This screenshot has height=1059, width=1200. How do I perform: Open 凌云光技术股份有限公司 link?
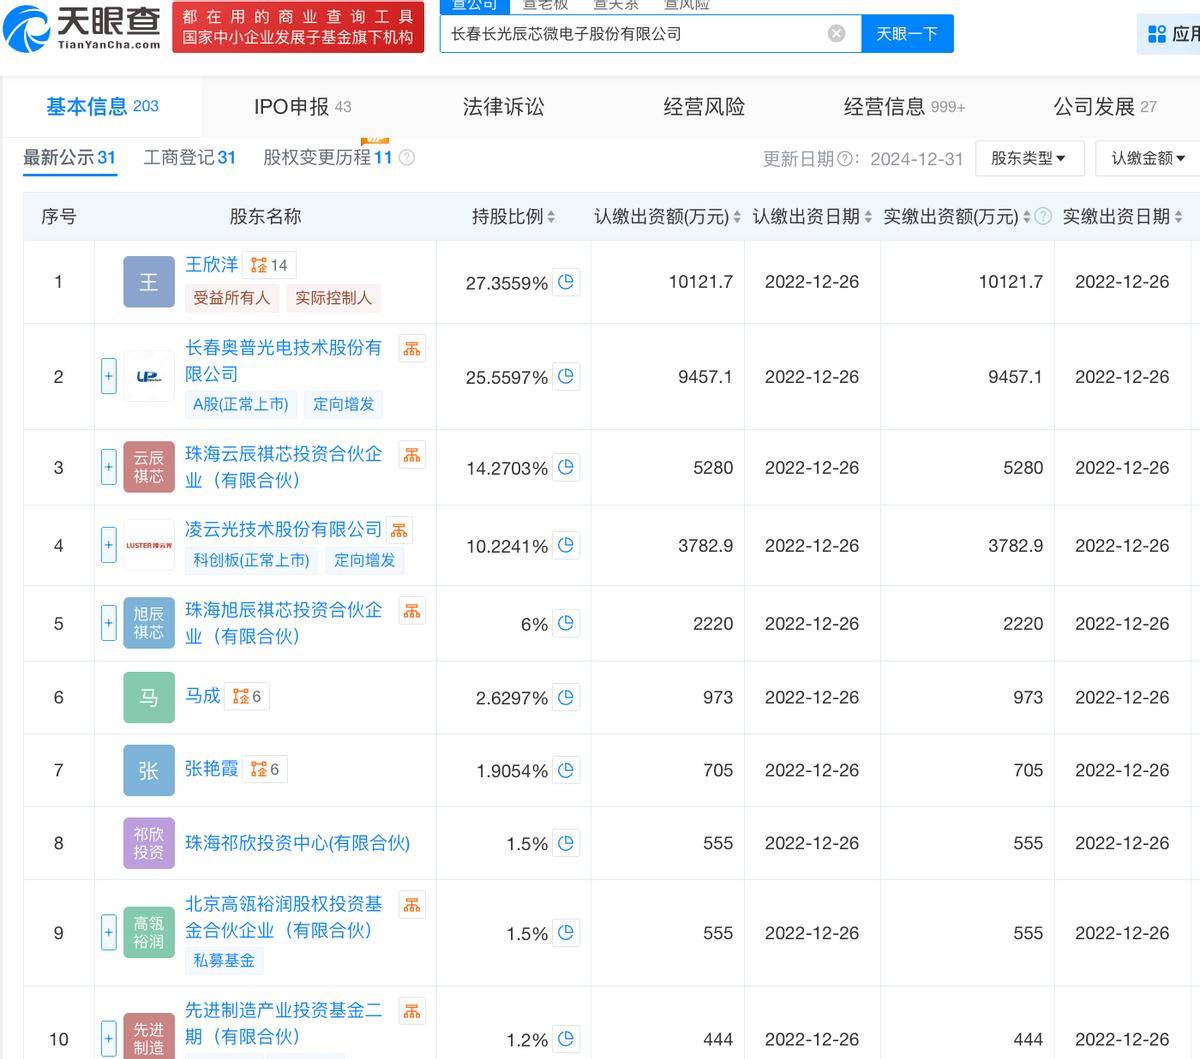tap(283, 530)
